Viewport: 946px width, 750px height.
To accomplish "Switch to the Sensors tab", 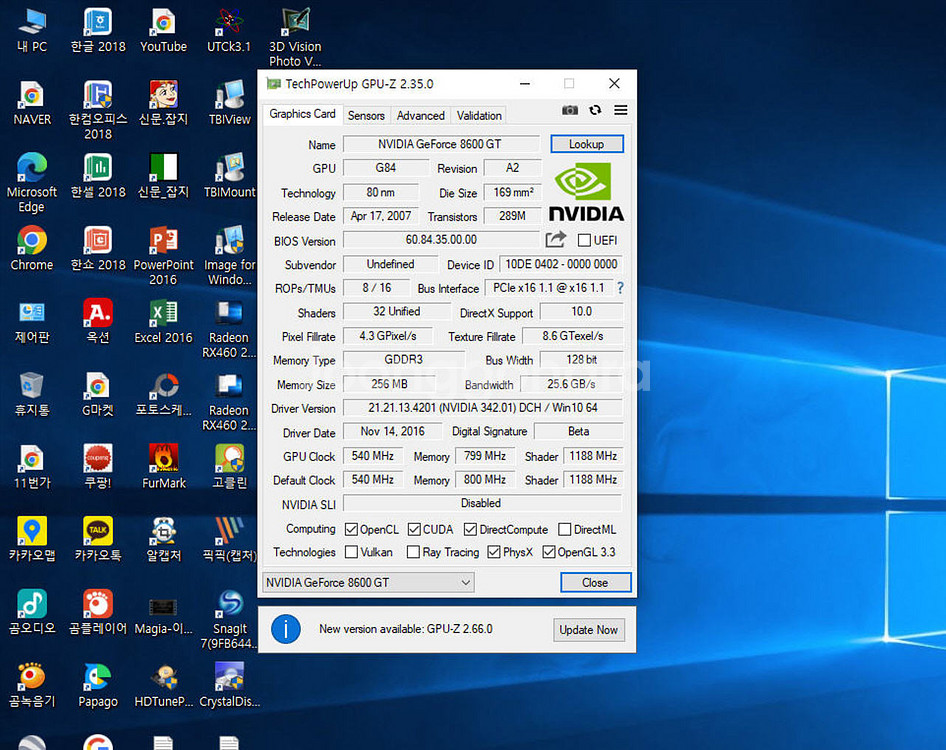I will tap(366, 115).
